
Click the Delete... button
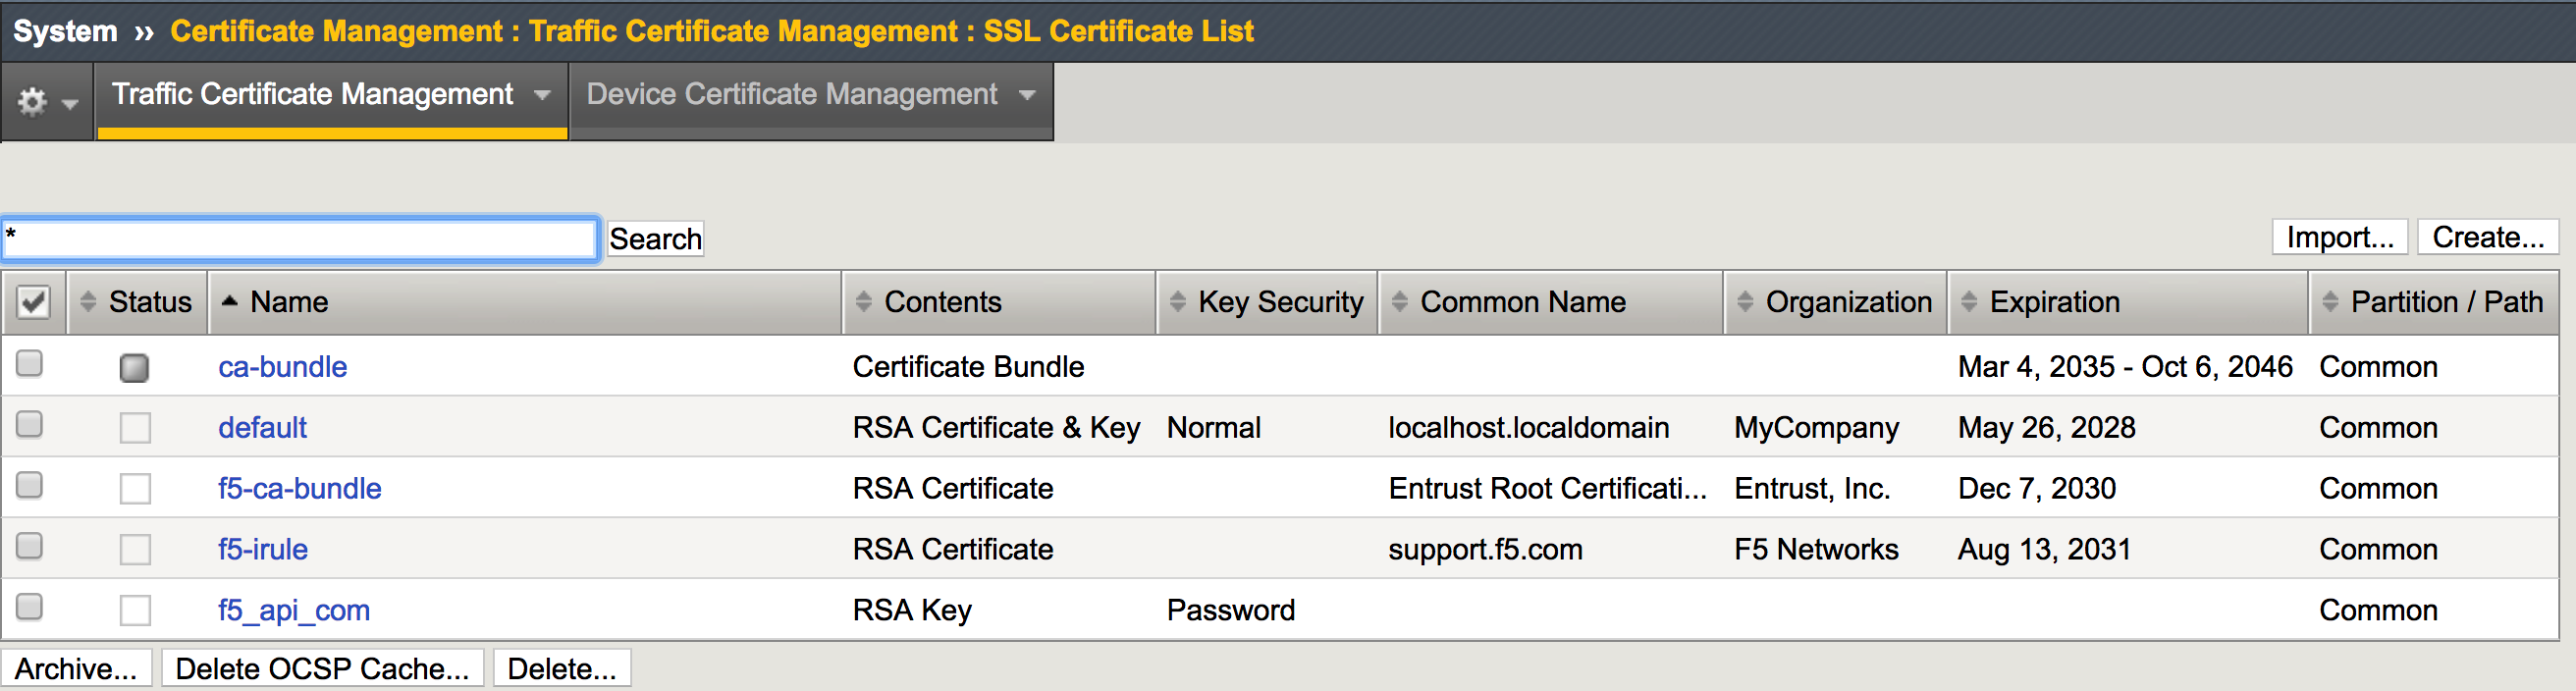561,668
